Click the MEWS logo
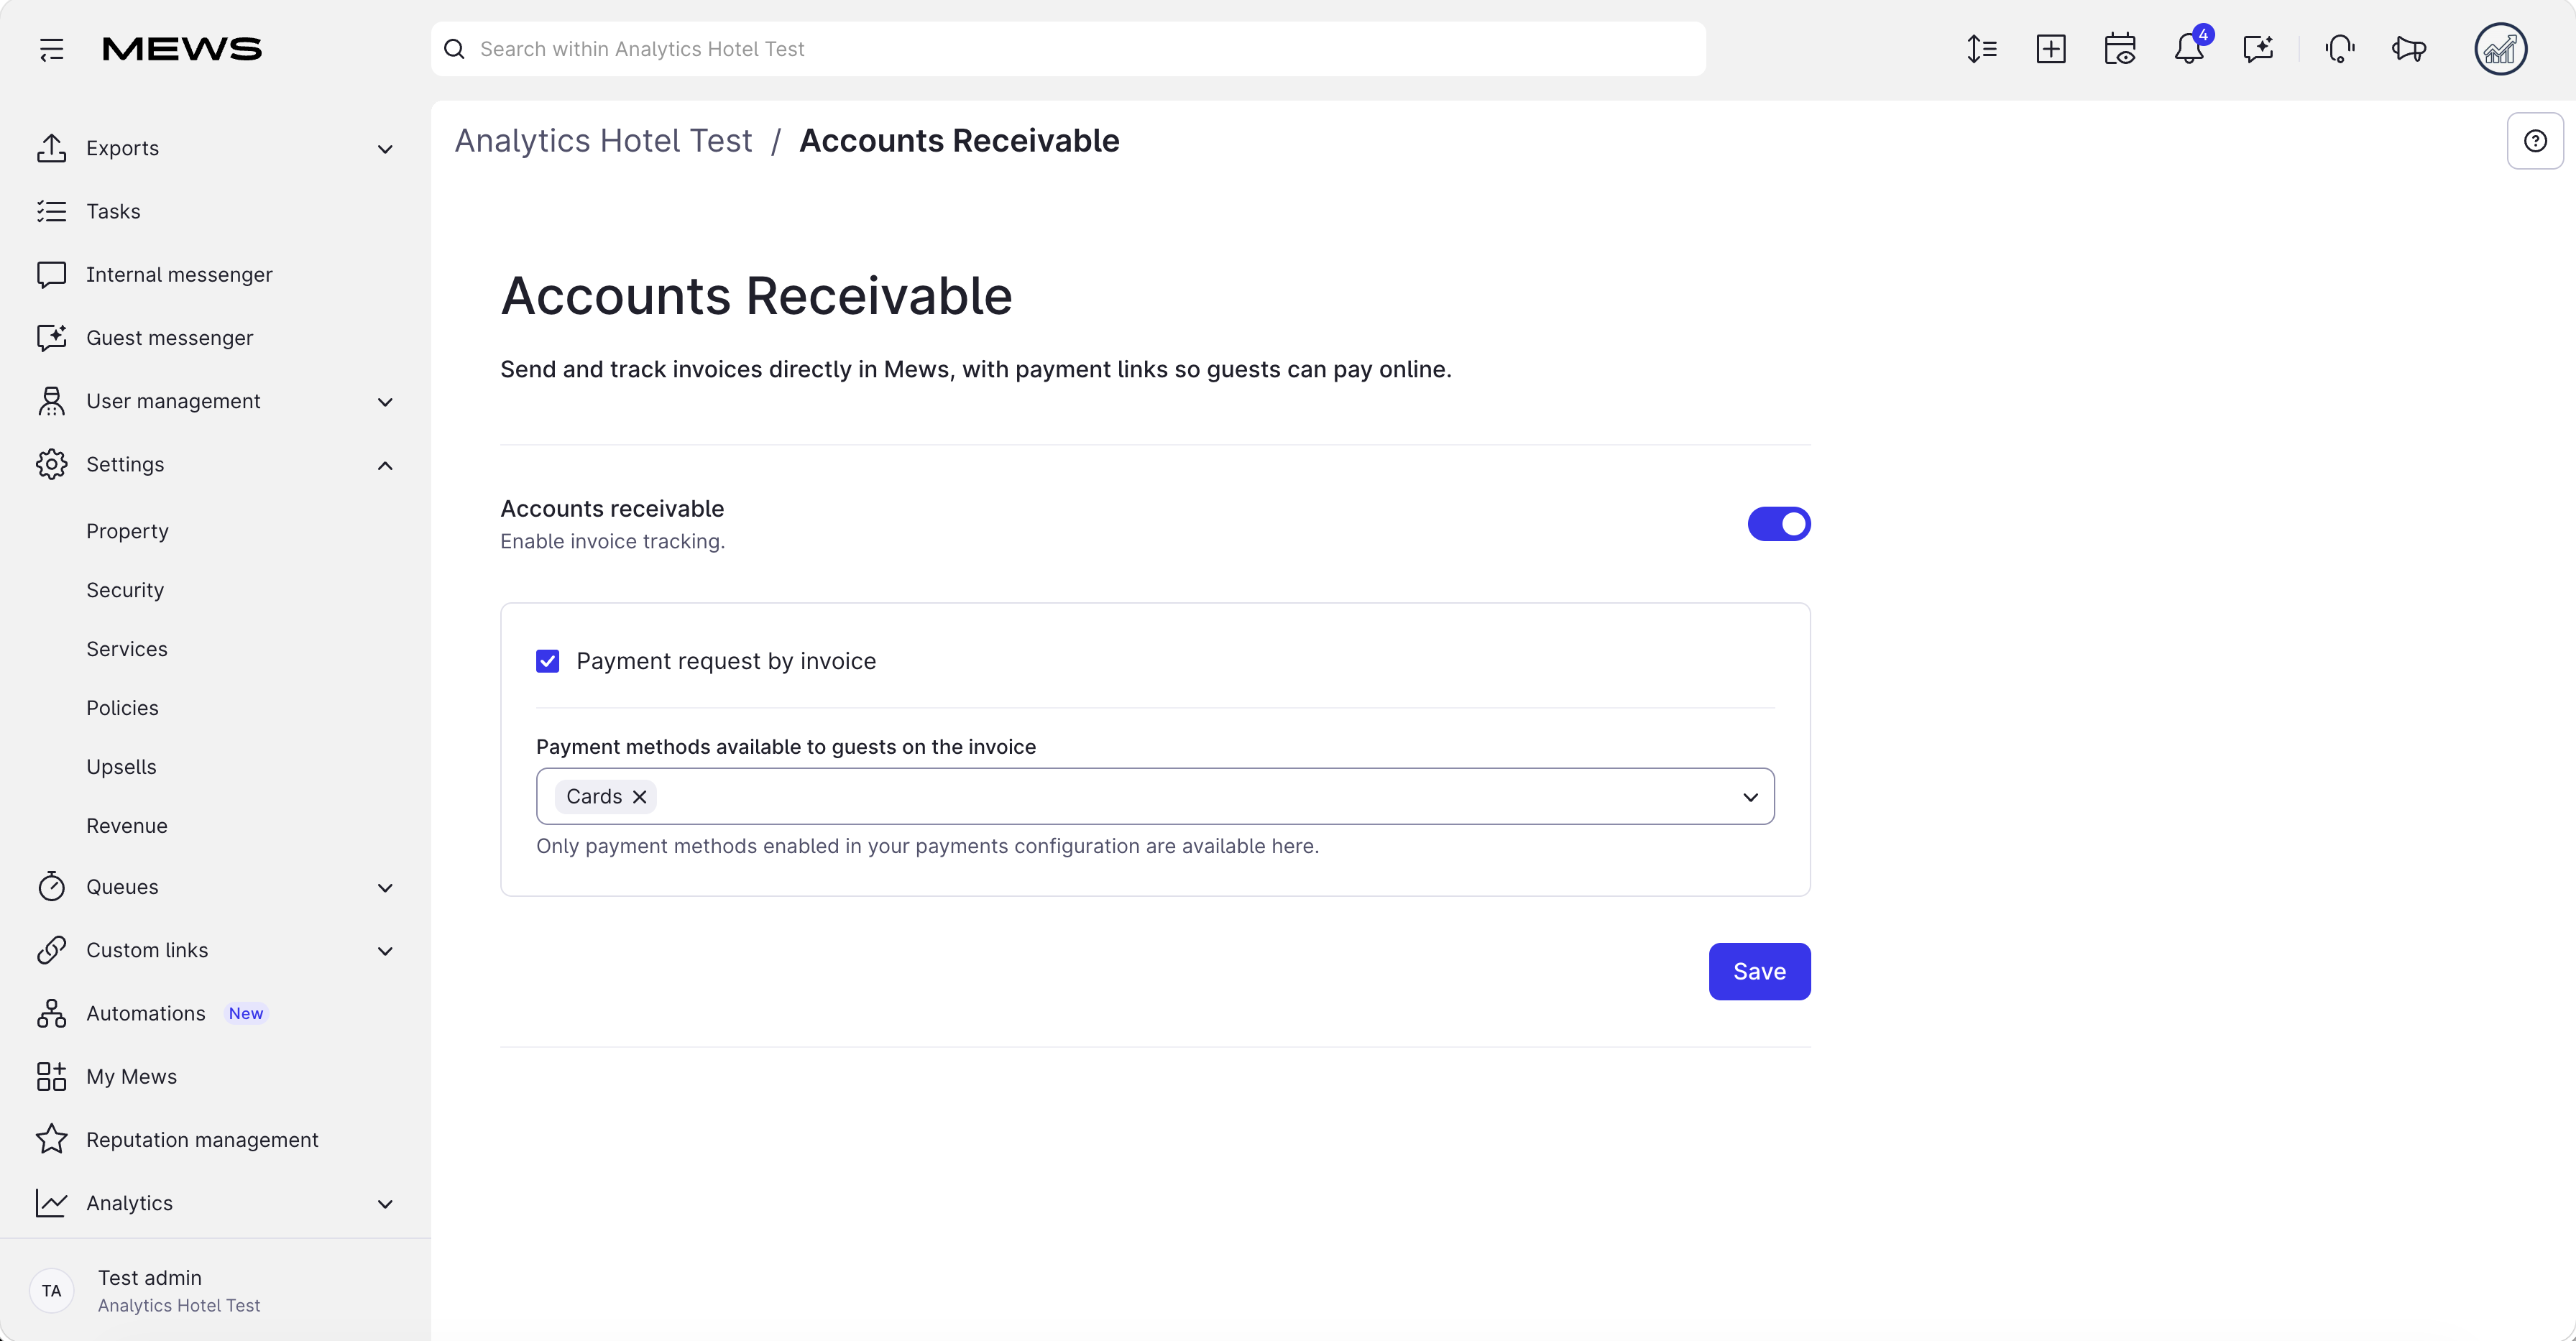The width and height of the screenshot is (2576, 1341). (182, 49)
